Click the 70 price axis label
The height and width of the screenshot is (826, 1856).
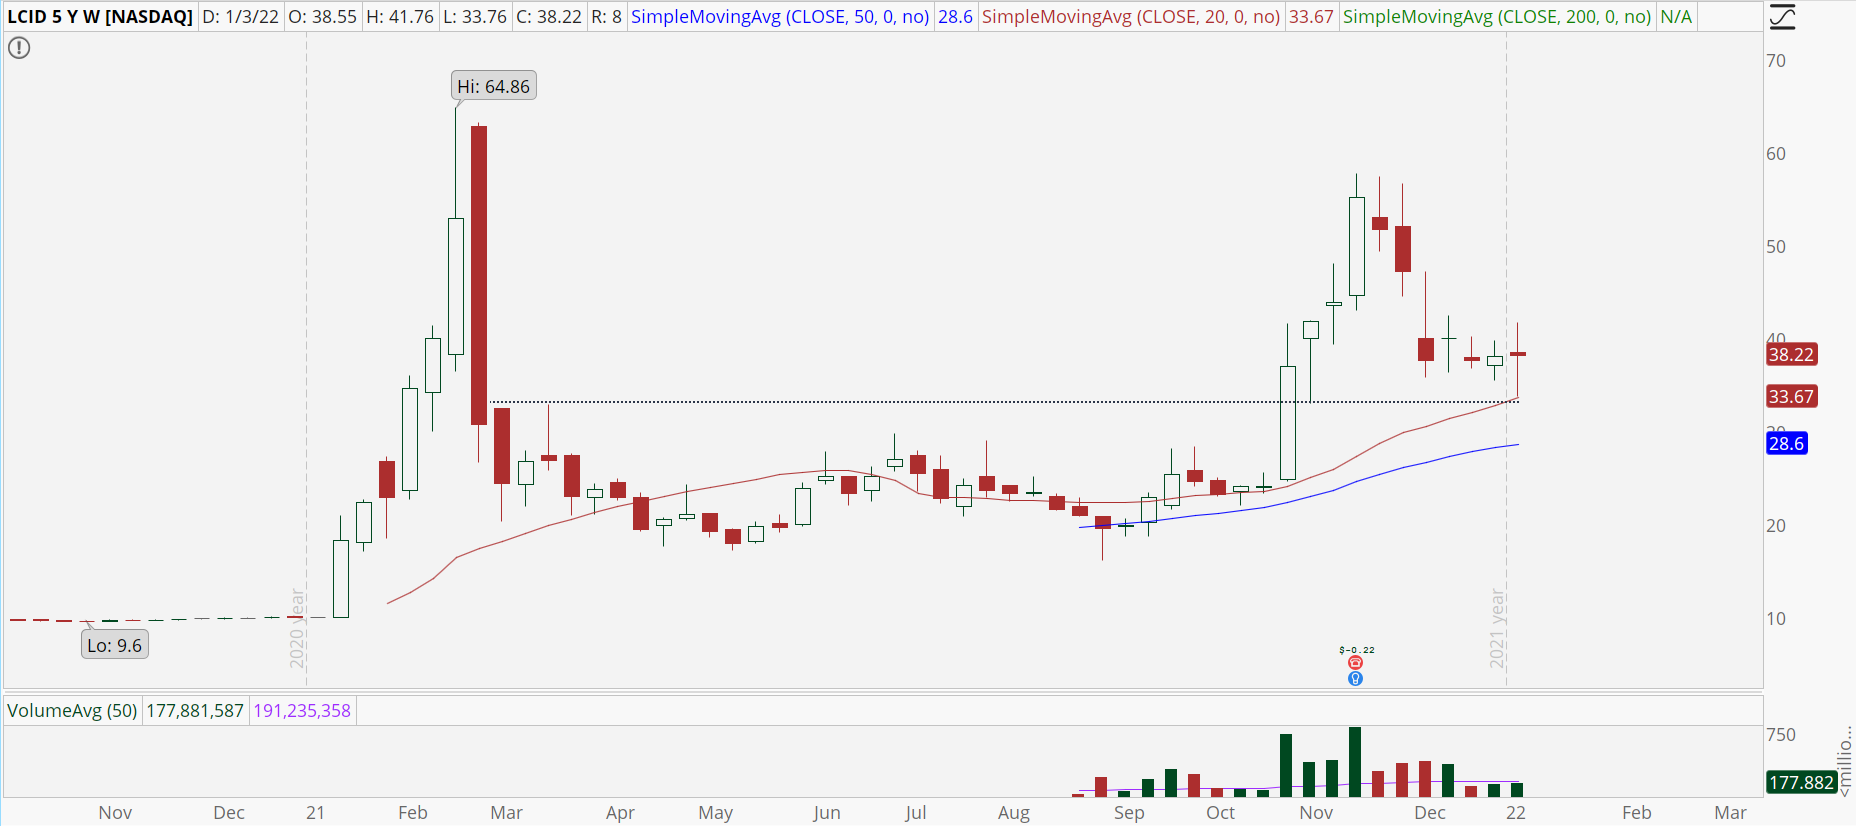[1776, 61]
